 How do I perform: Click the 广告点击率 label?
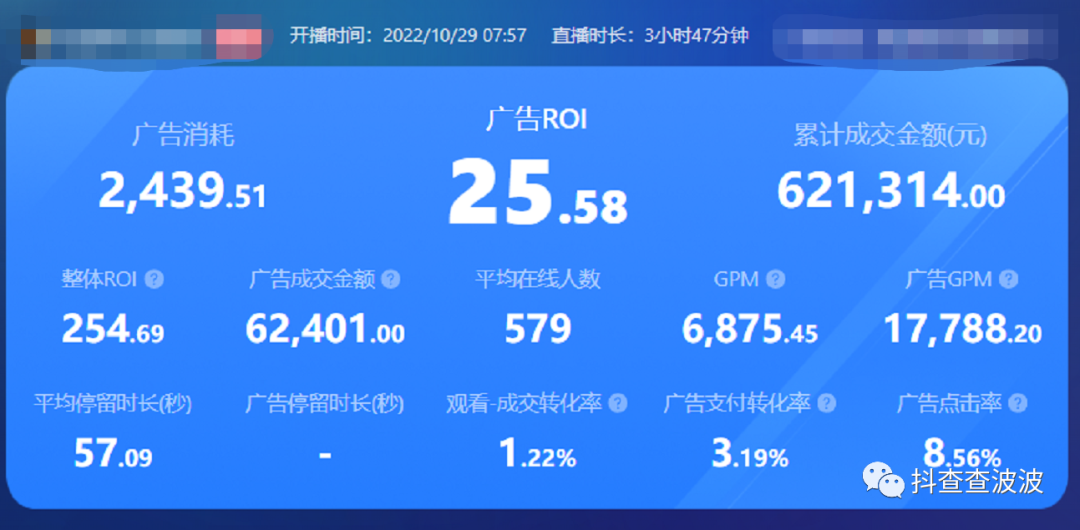[x=949, y=404]
